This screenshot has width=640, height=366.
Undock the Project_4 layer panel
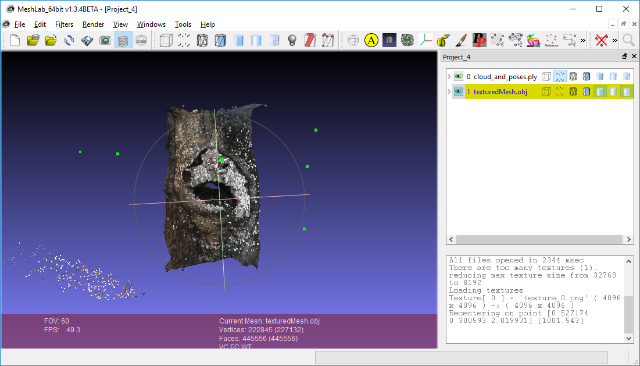click(x=624, y=57)
